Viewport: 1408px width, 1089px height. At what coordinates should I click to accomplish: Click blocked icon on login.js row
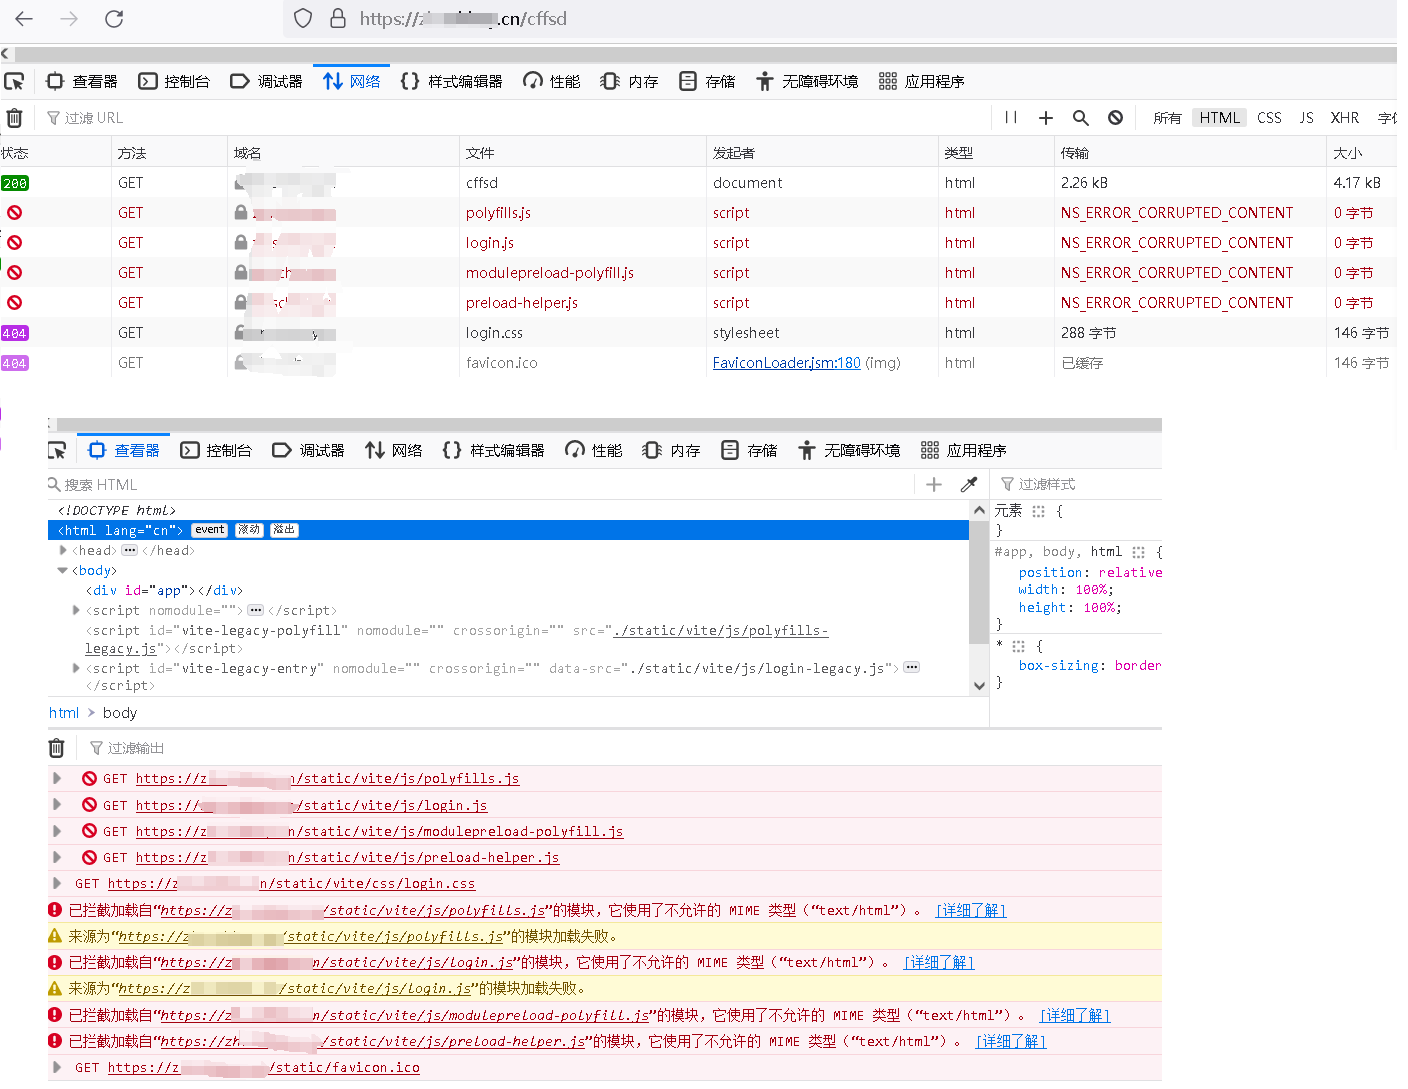click(x=15, y=243)
